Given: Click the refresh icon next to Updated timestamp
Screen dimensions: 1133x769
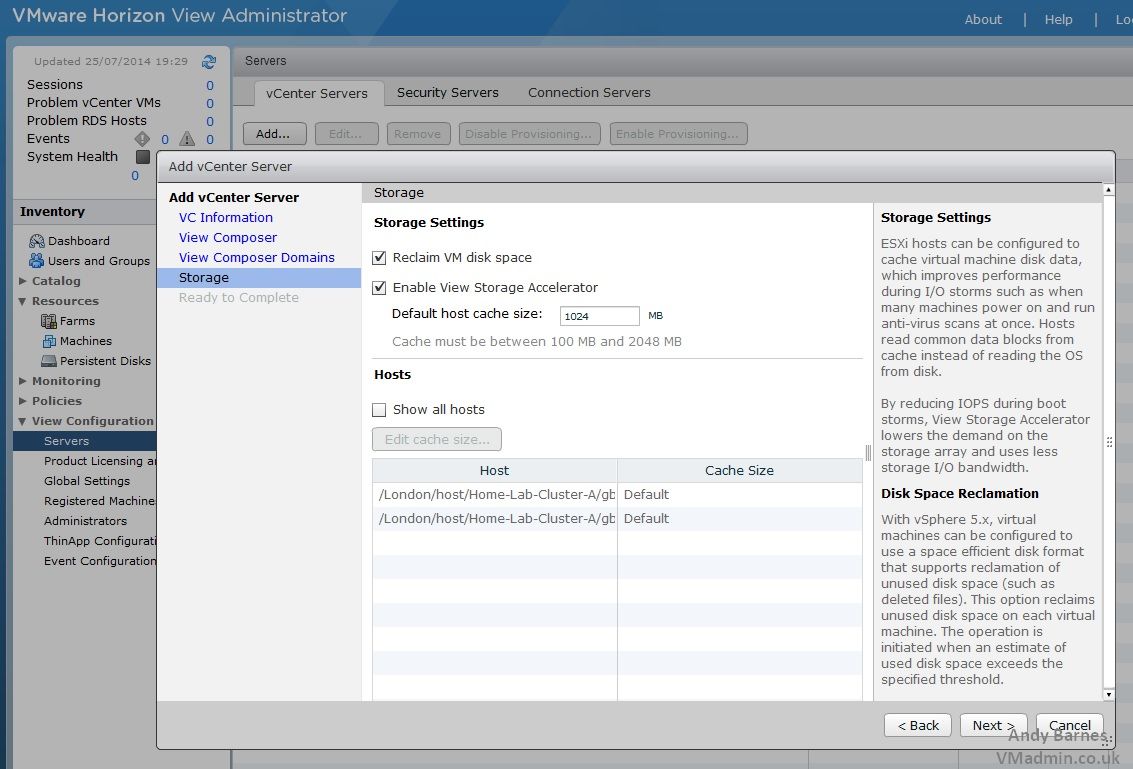Looking at the screenshot, I should [209, 61].
